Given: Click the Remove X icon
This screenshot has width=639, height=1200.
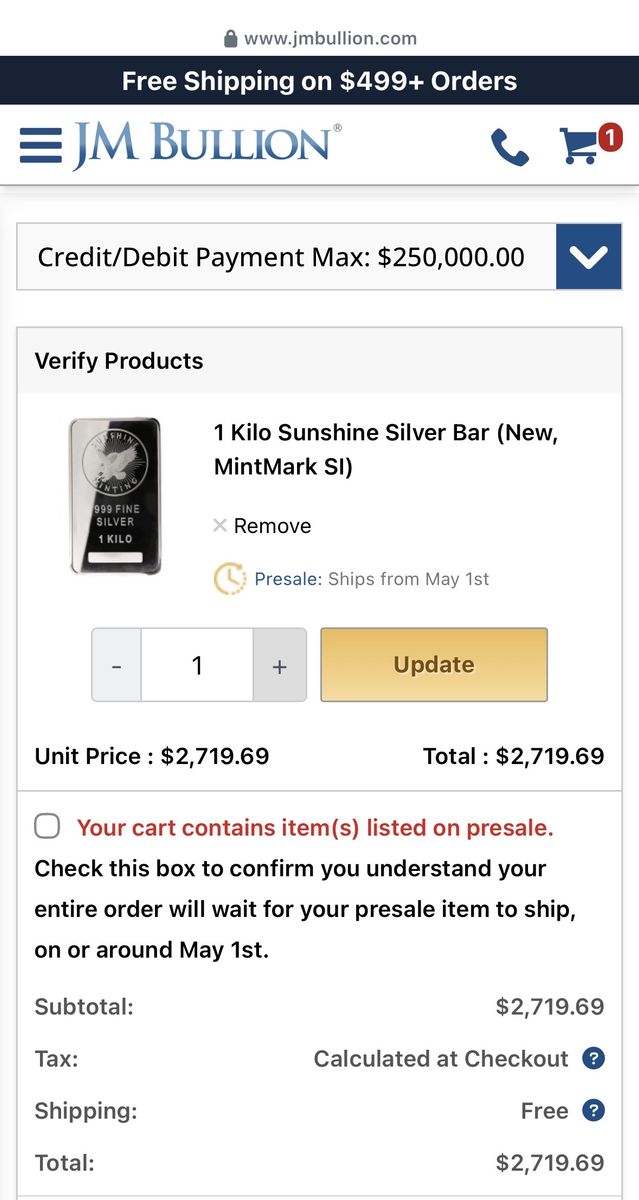Looking at the screenshot, I should 220,525.
